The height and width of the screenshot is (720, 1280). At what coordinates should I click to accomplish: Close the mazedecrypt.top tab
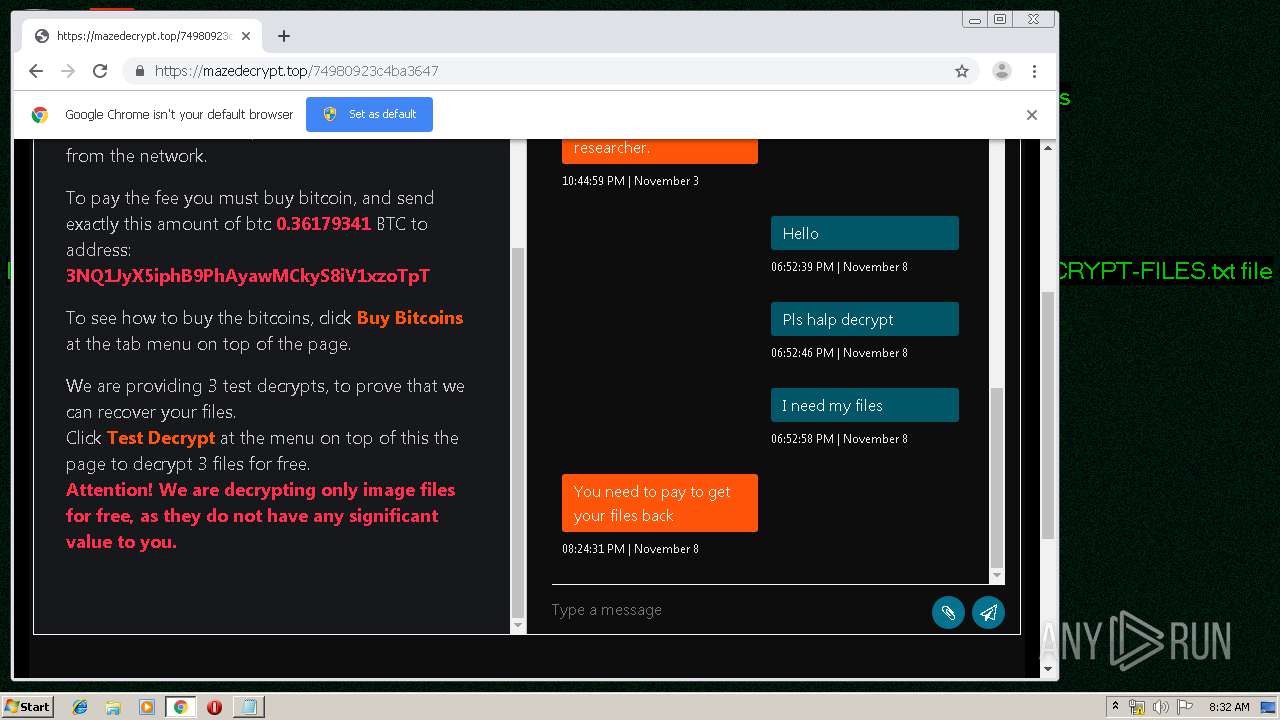(x=246, y=36)
